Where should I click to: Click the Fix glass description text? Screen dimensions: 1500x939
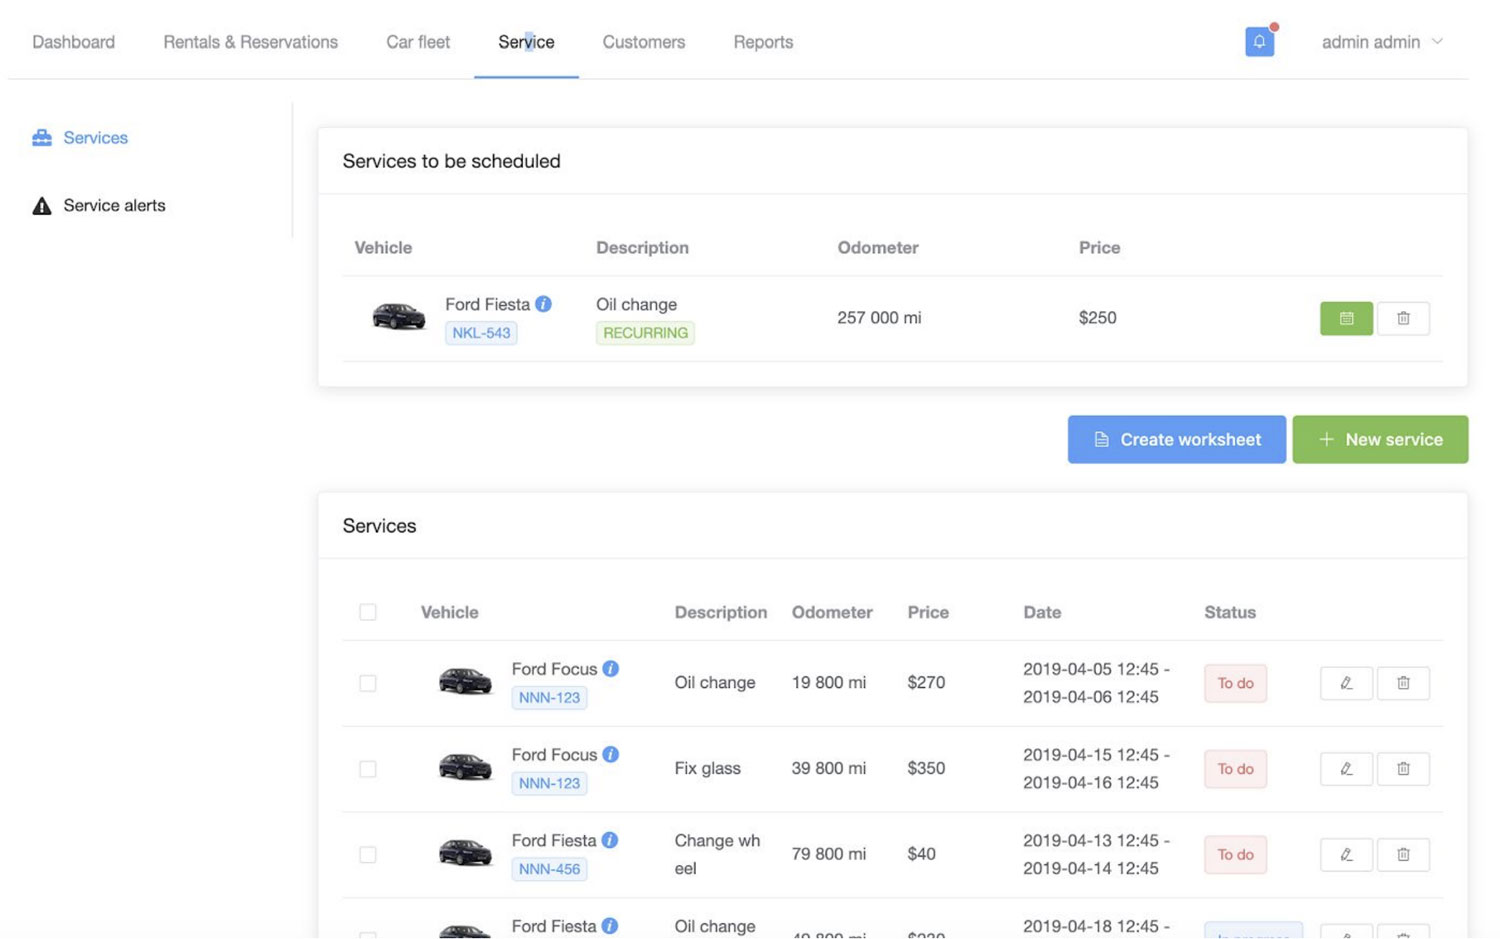pyautogui.click(x=707, y=769)
